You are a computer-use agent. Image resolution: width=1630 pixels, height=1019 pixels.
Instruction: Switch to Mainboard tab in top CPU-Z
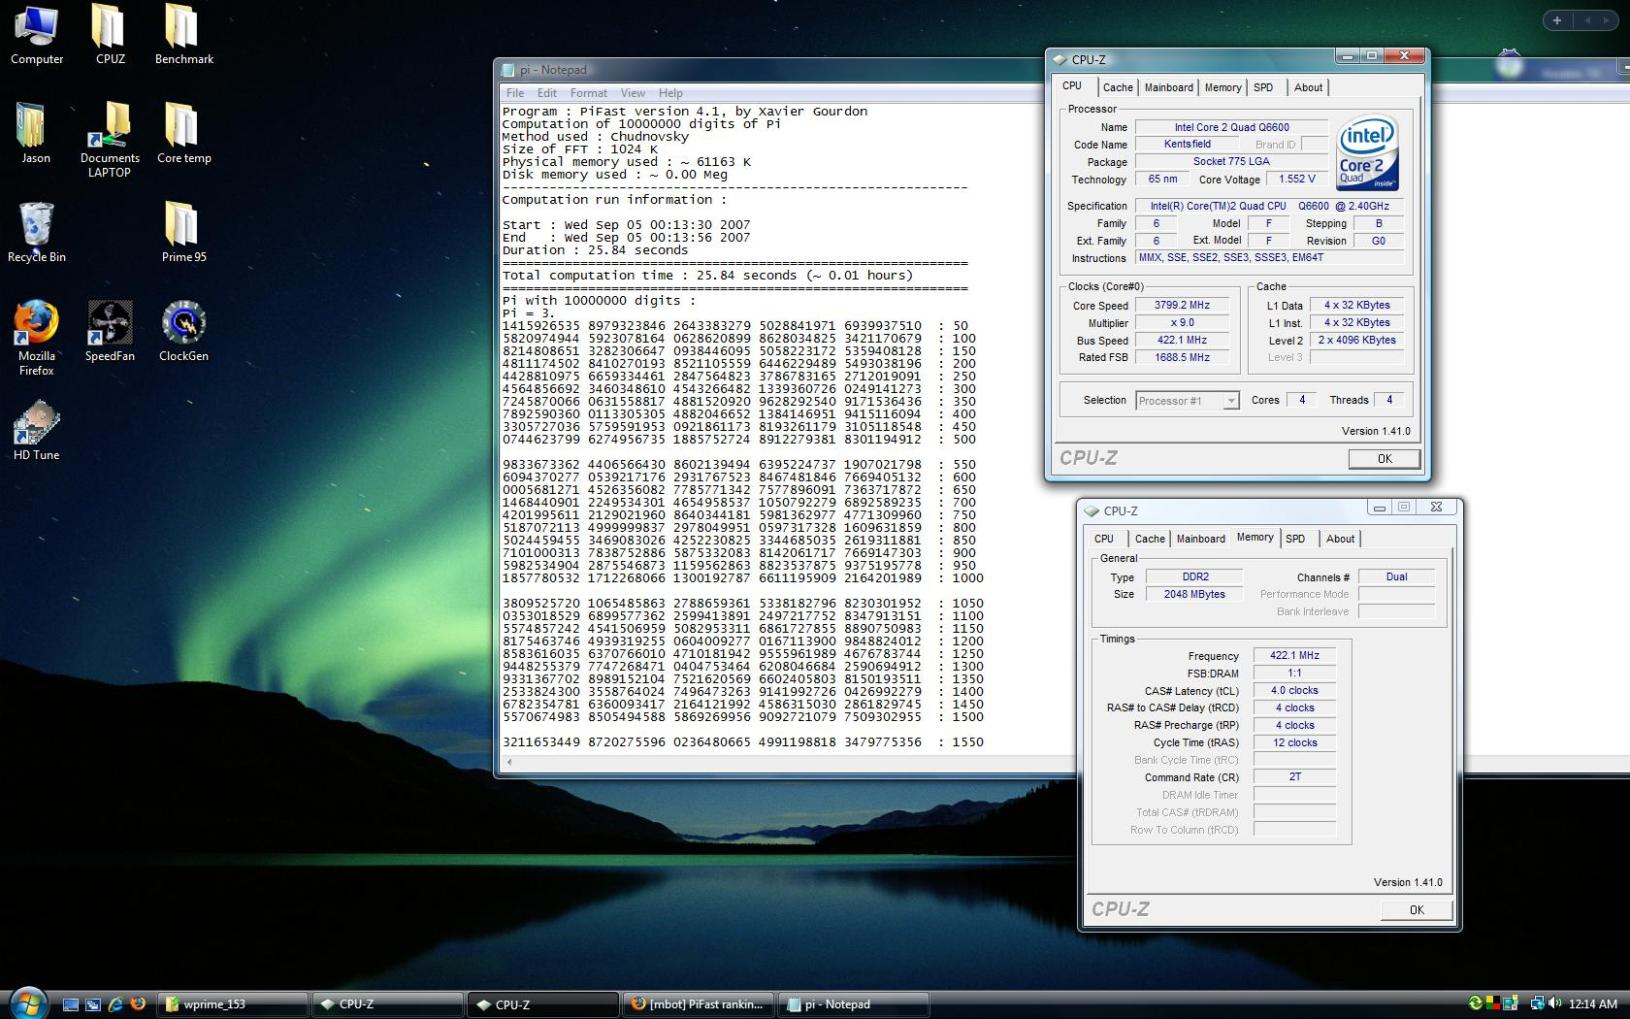click(x=1169, y=88)
